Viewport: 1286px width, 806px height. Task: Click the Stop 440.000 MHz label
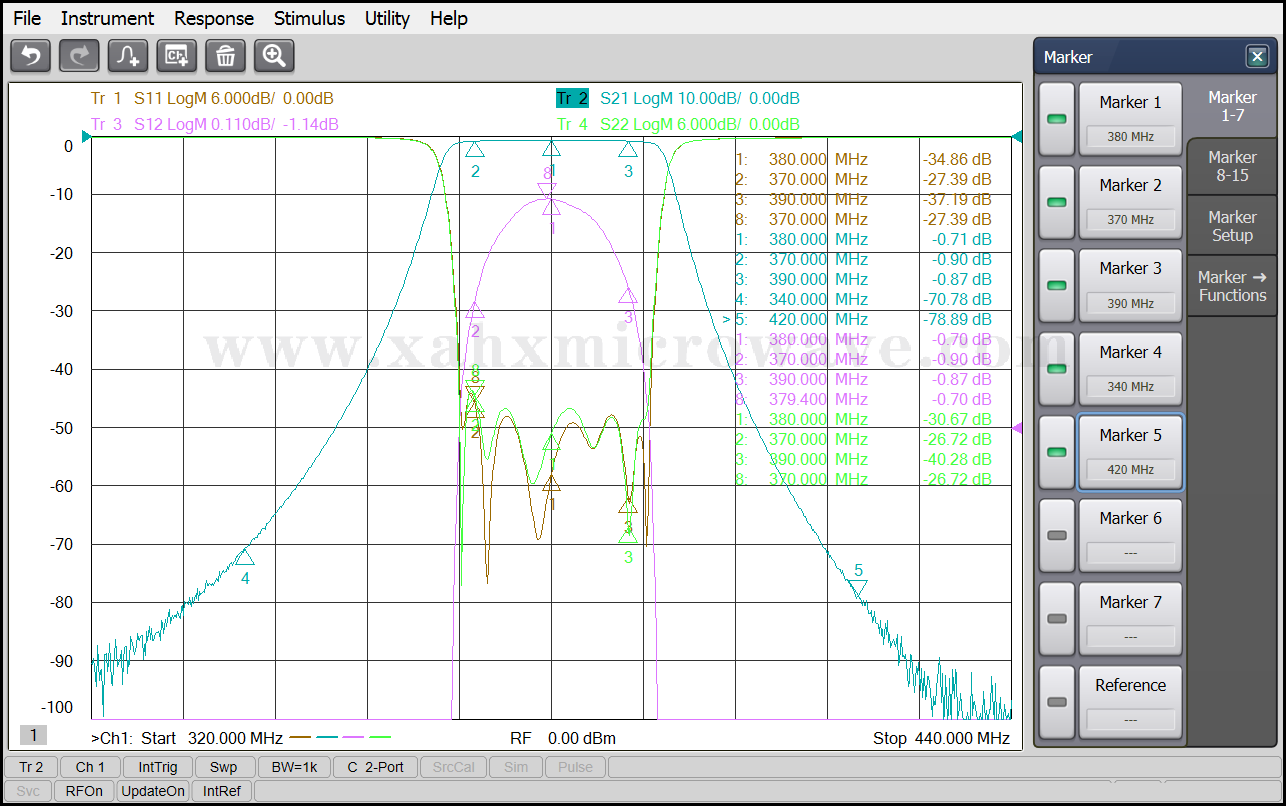941,738
